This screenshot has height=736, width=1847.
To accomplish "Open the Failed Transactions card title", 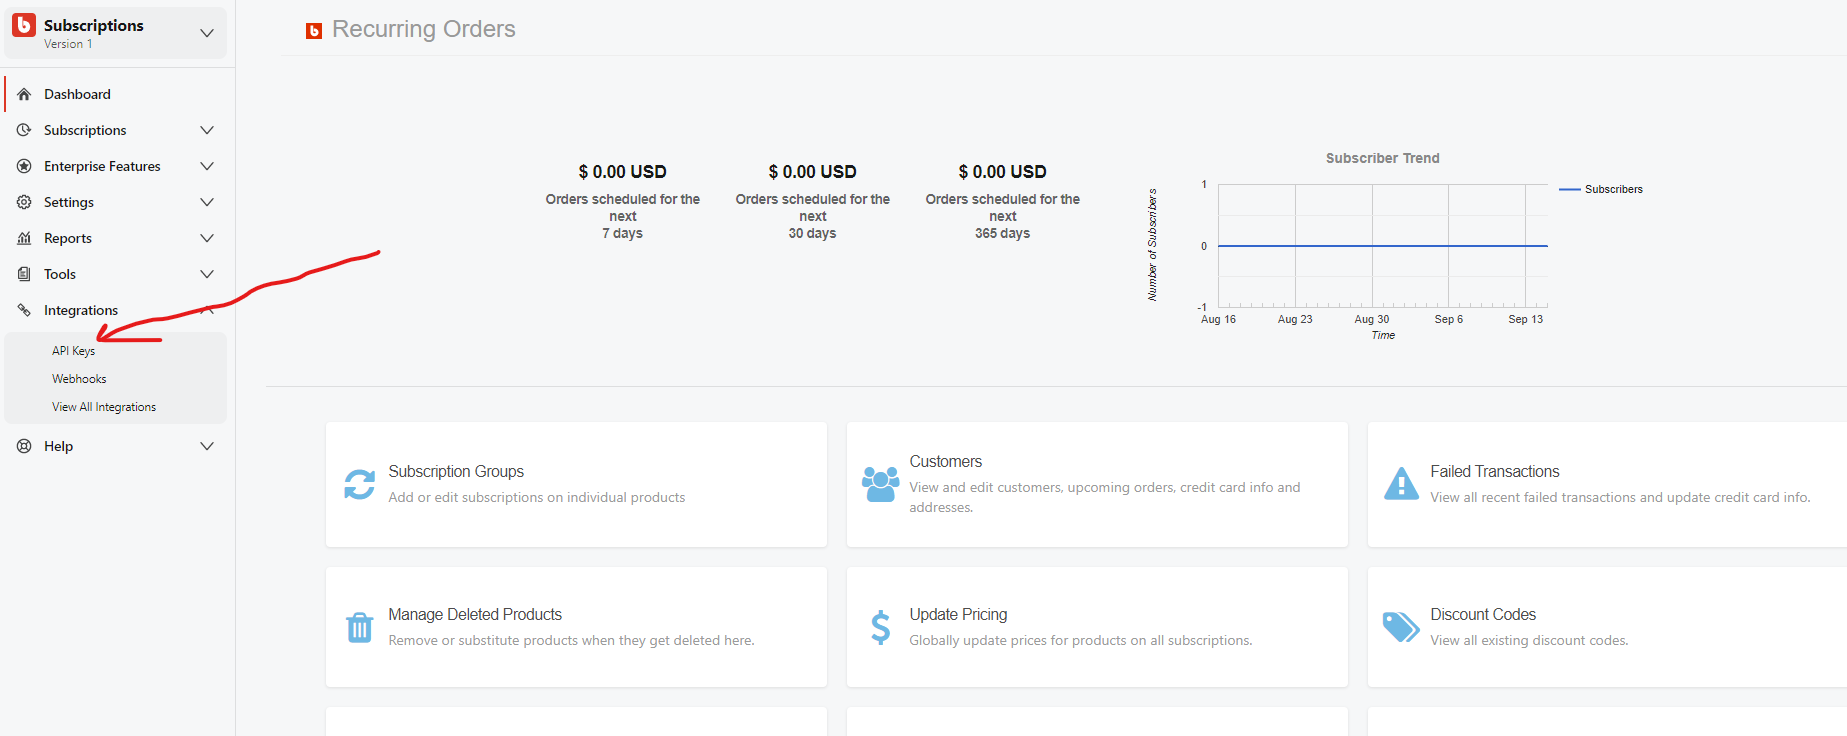I will (x=1495, y=471).
